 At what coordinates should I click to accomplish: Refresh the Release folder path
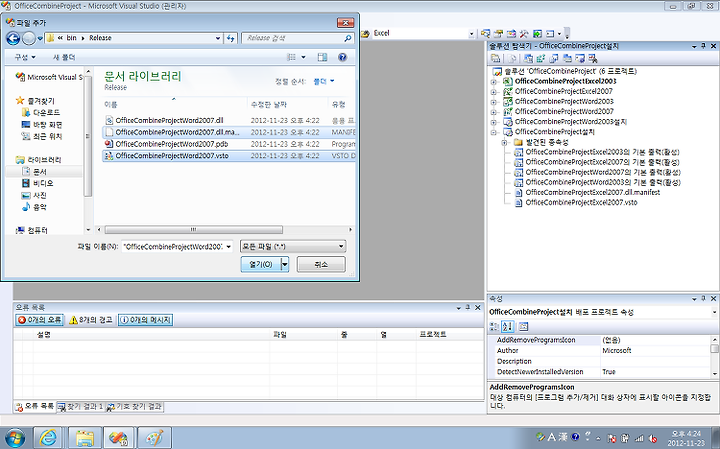tap(231, 39)
